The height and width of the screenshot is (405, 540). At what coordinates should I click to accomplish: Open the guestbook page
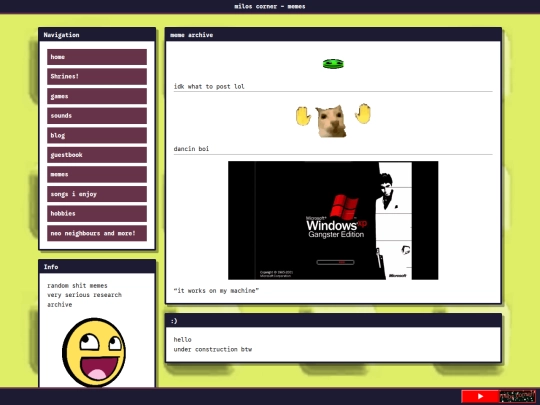97,155
